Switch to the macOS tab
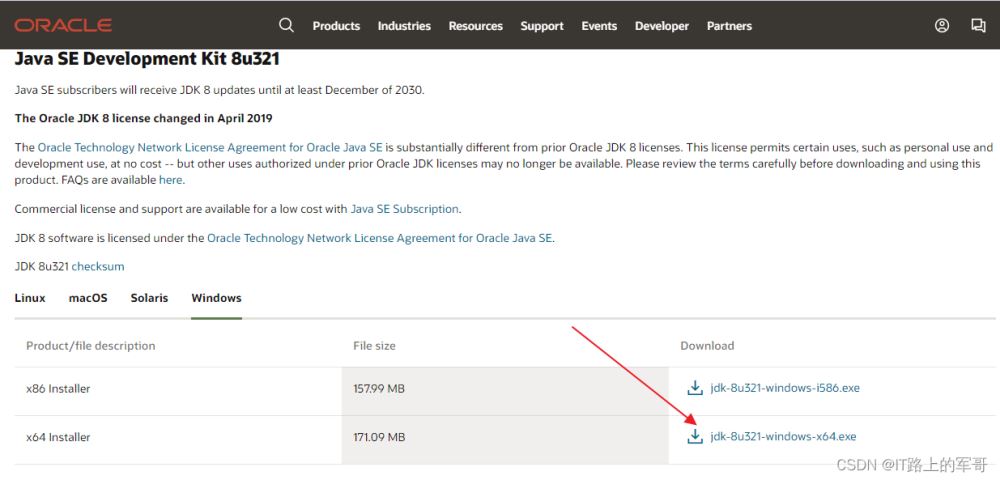Image resolution: width=1000 pixels, height=480 pixels. click(88, 298)
